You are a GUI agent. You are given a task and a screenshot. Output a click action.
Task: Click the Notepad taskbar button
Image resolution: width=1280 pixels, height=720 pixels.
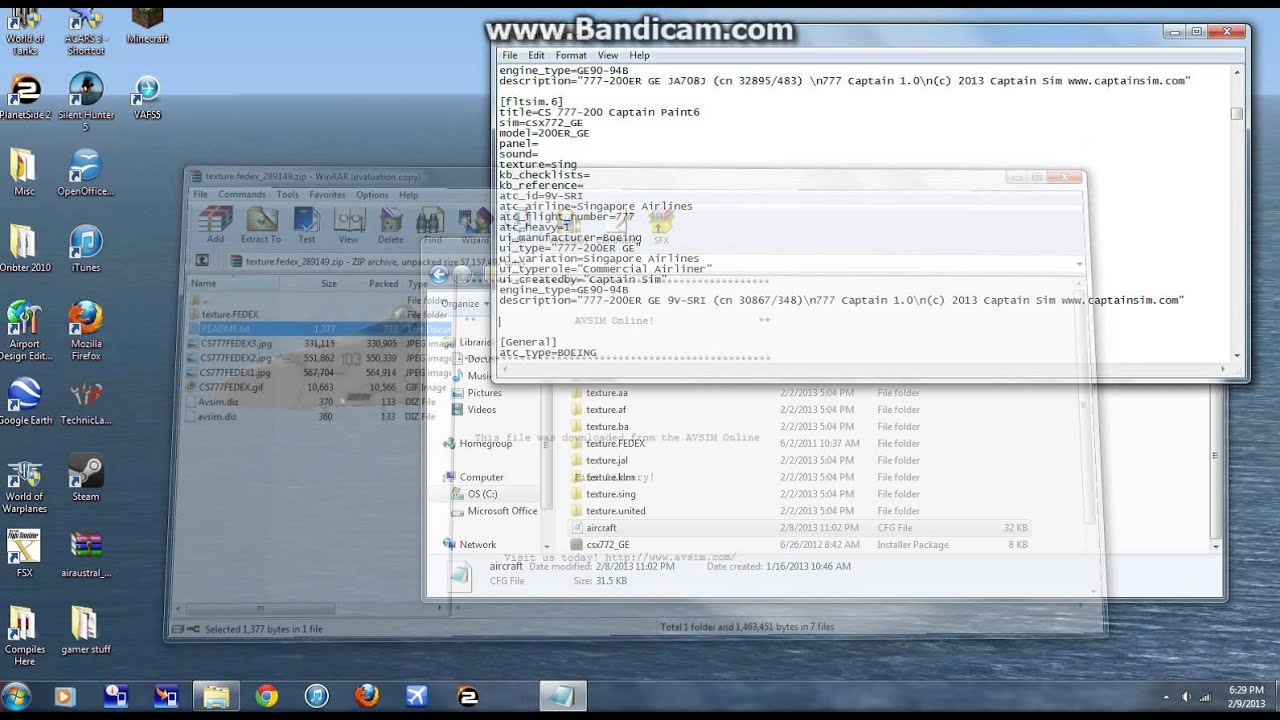pos(563,696)
